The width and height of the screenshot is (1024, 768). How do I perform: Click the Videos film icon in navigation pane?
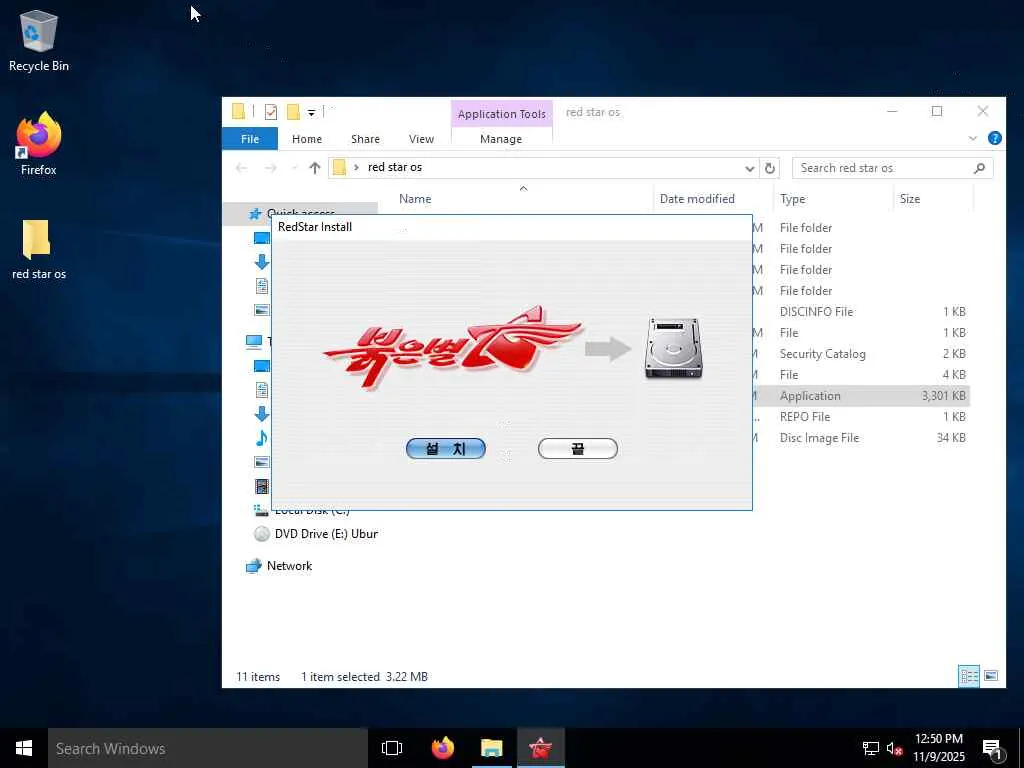click(261, 486)
